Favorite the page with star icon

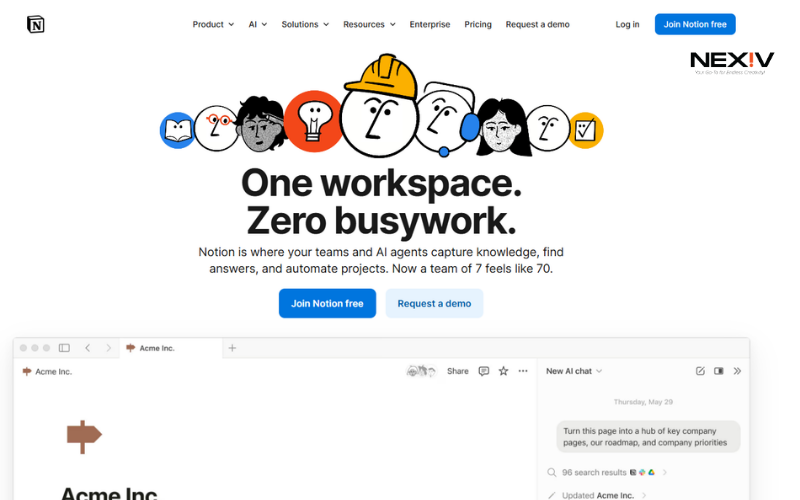coord(504,371)
